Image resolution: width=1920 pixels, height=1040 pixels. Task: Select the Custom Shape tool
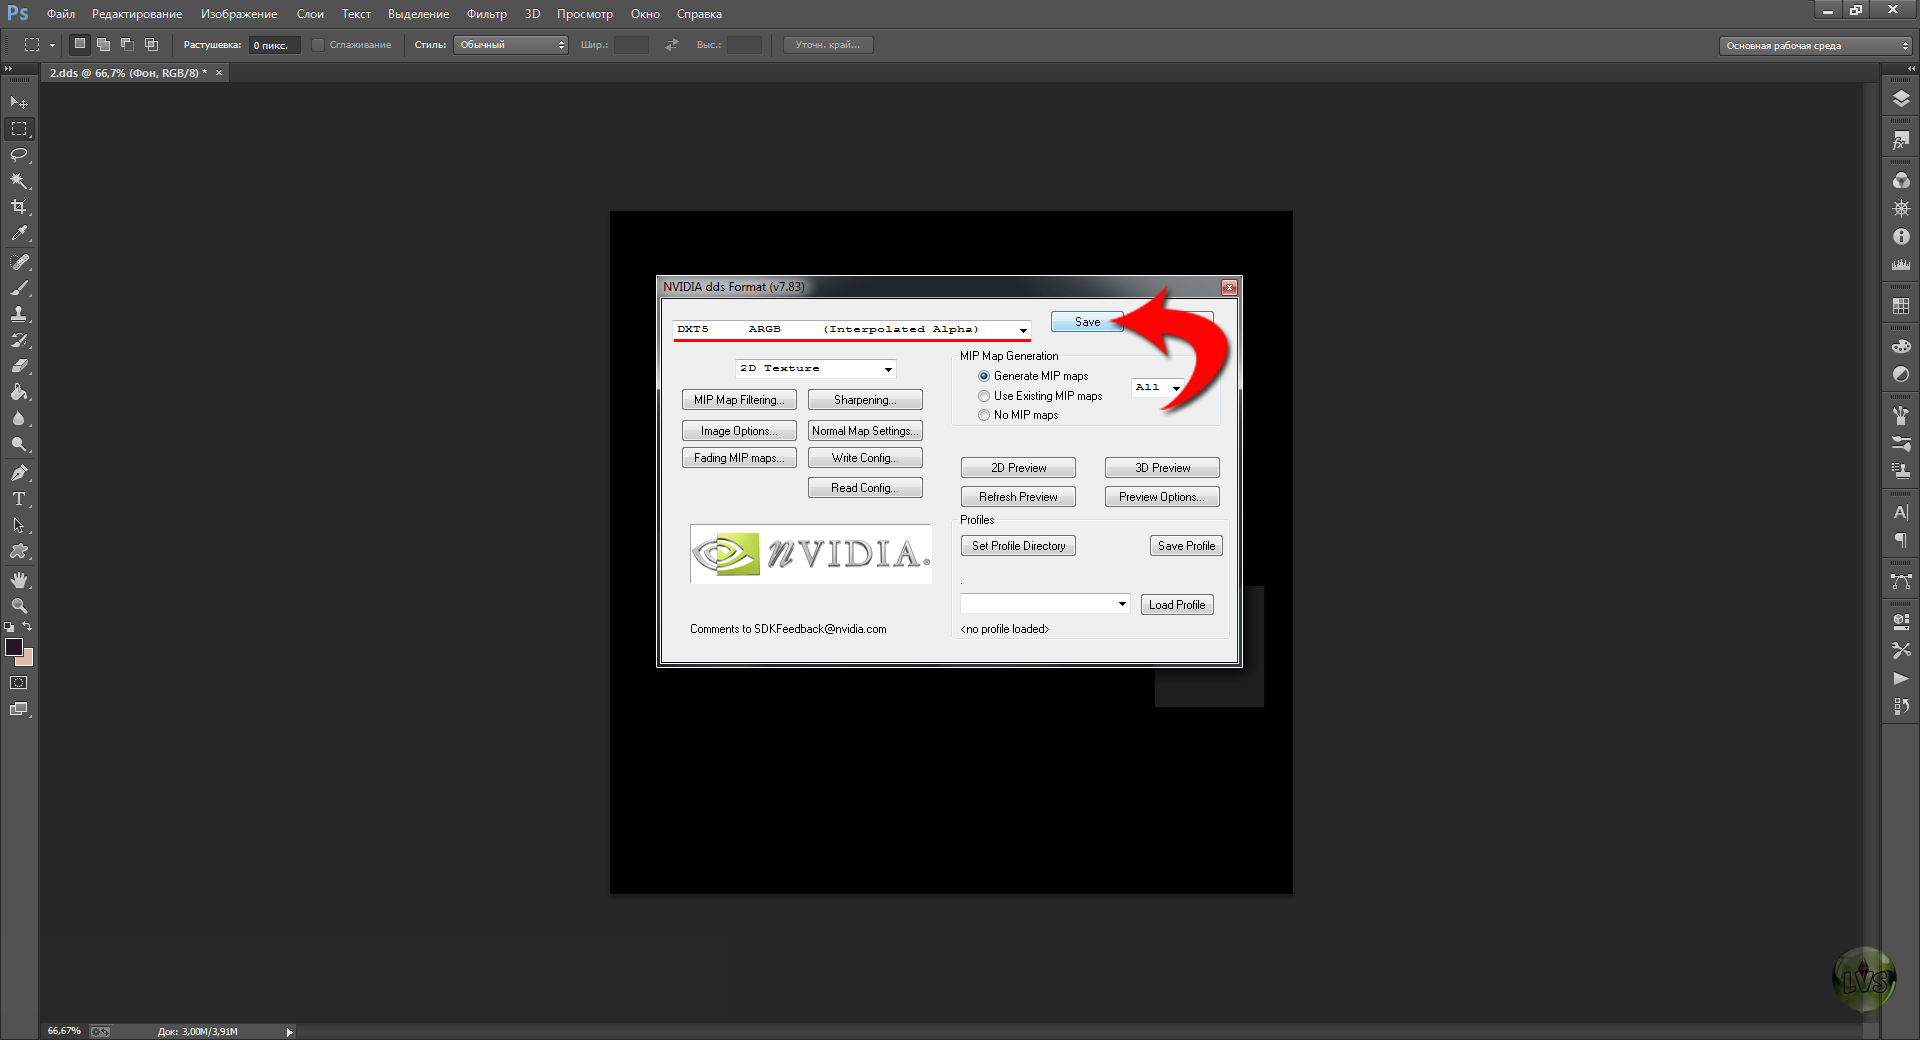point(19,551)
